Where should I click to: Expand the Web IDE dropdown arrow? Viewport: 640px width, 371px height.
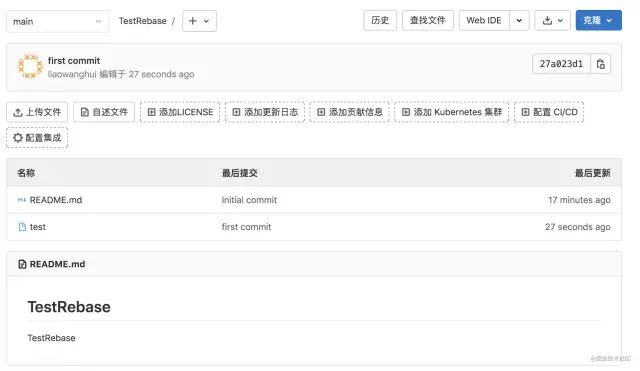pos(519,20)
